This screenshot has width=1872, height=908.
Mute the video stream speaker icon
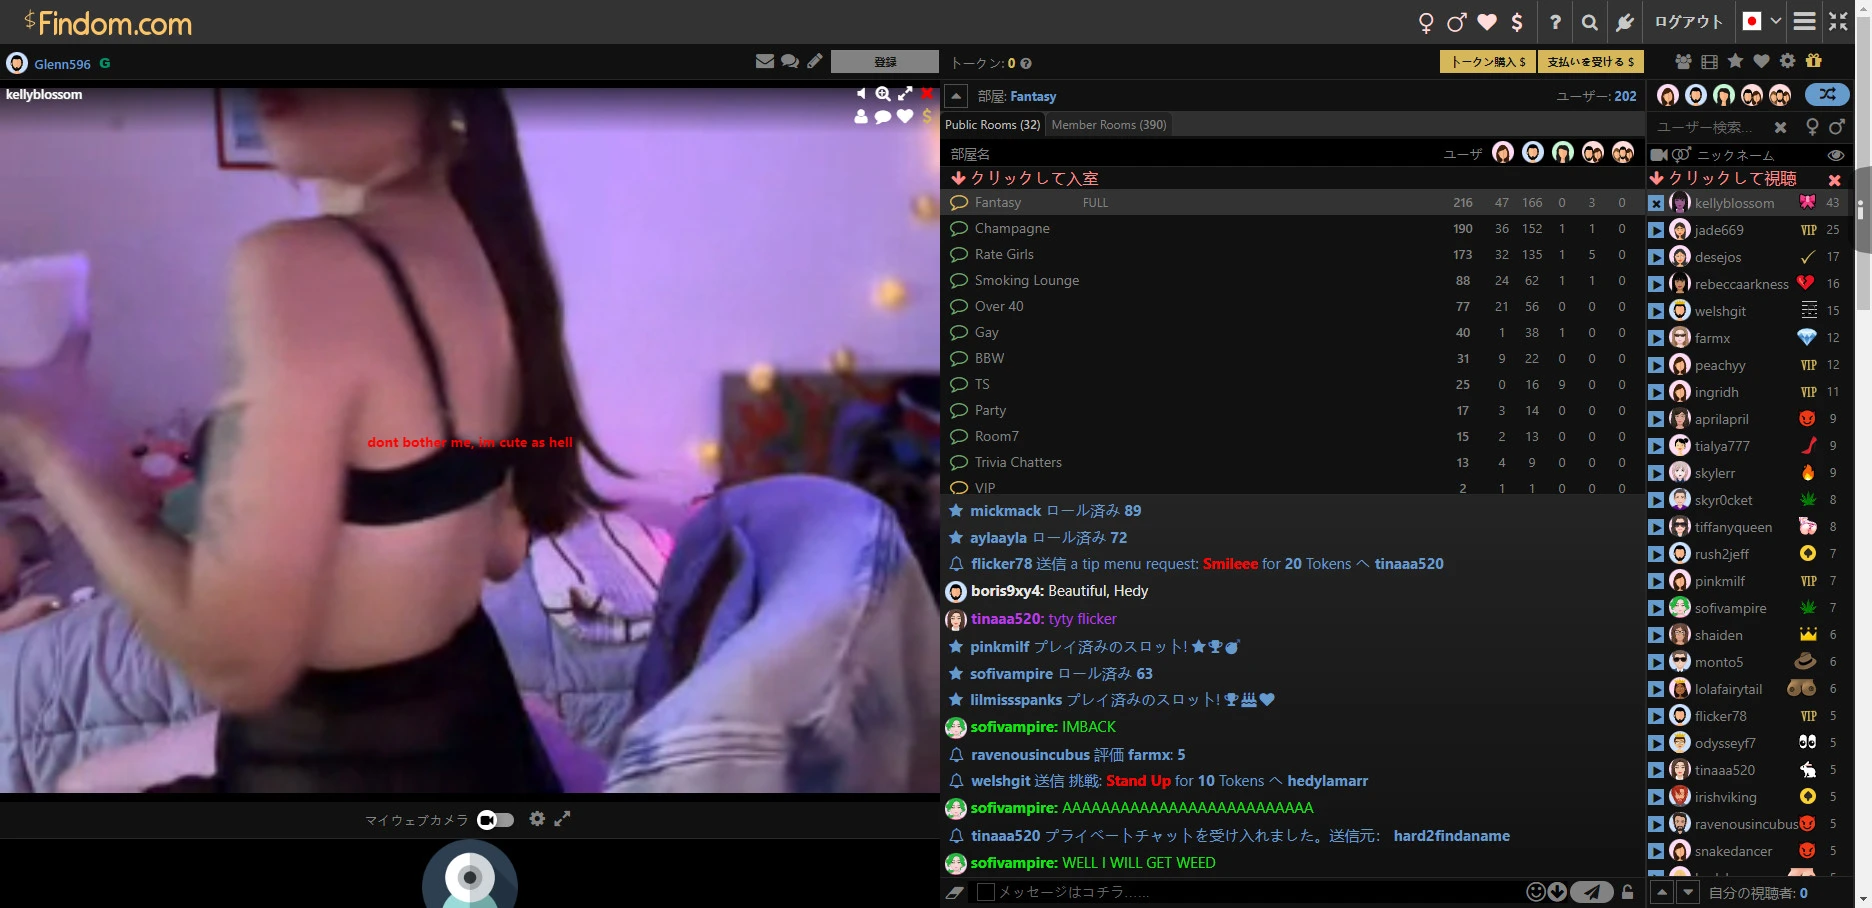pos(861,94)
